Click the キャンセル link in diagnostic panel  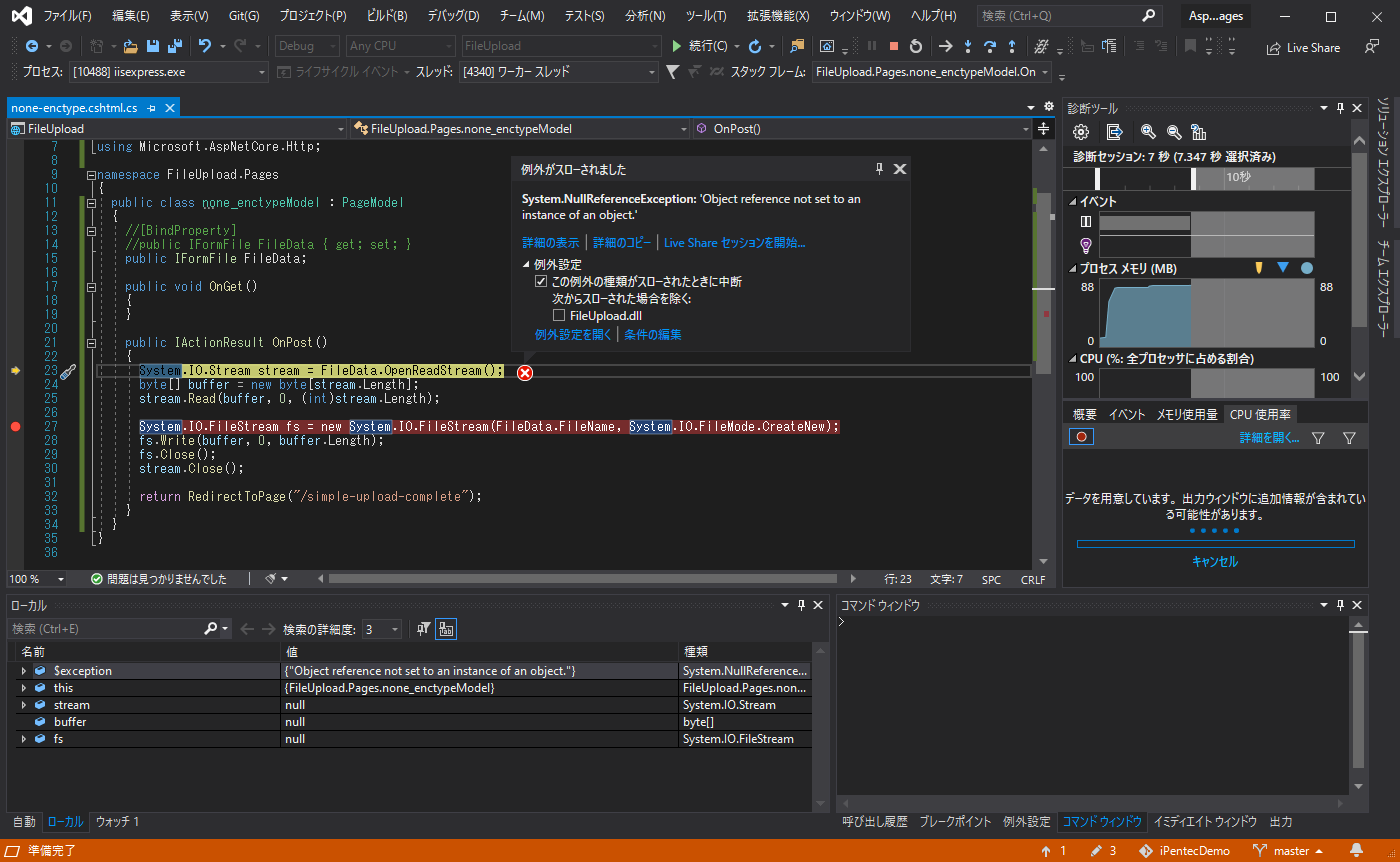click(x=1214, y=561)
